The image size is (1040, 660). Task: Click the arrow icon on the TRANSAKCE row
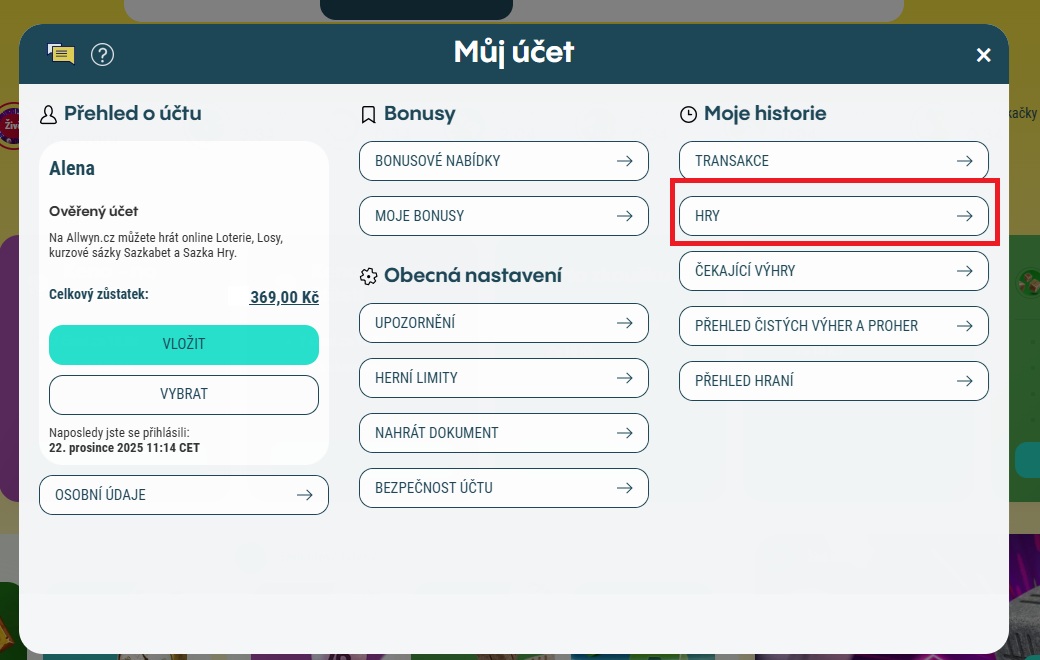pyautogui.click(x=964, y=160)
